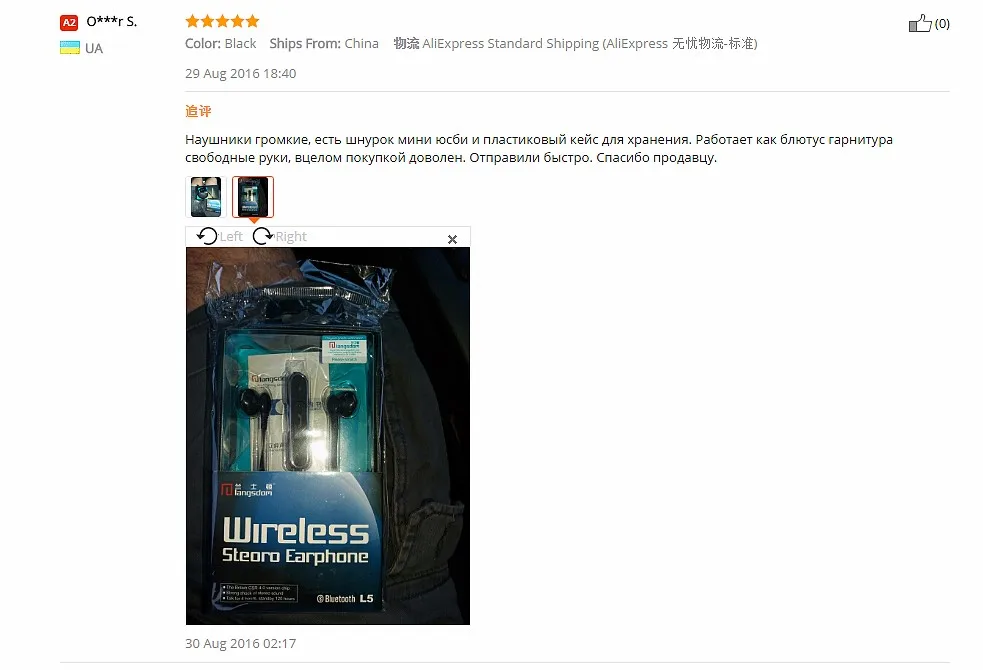
Task: Click the "Color: Black" variant text
Action: point(221,43)
